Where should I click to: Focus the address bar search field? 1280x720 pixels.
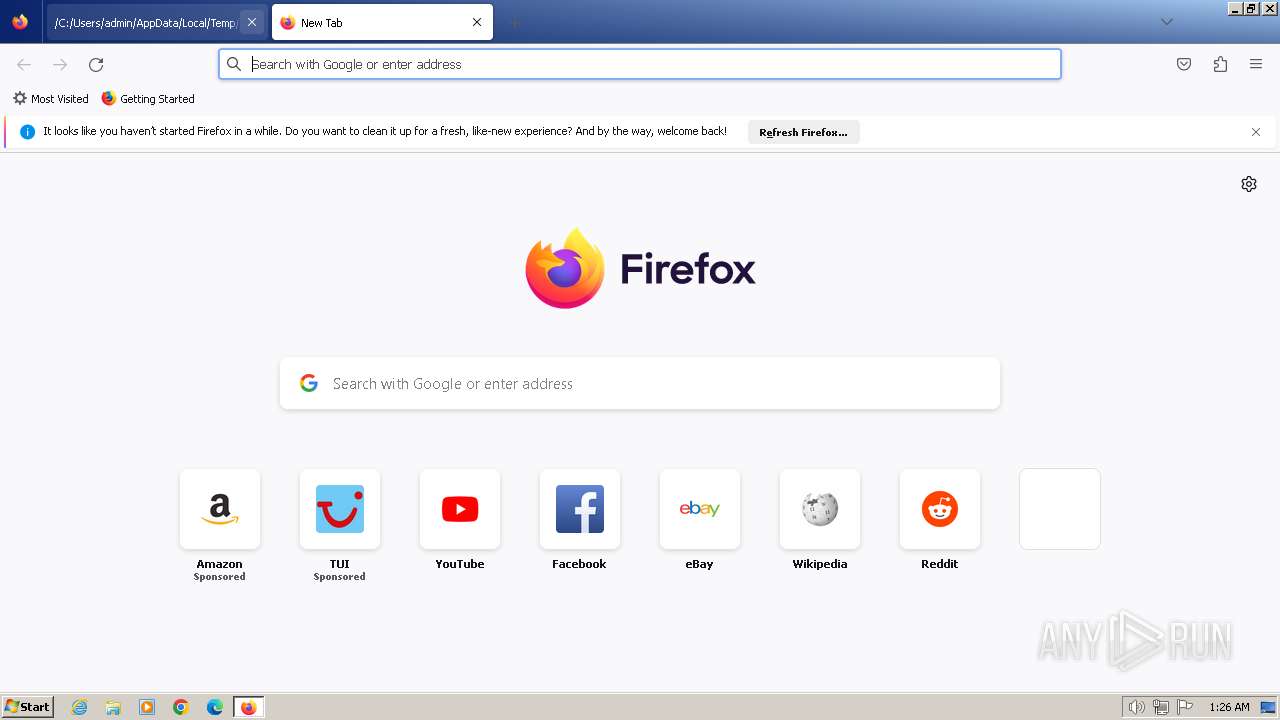pos(640,64)
